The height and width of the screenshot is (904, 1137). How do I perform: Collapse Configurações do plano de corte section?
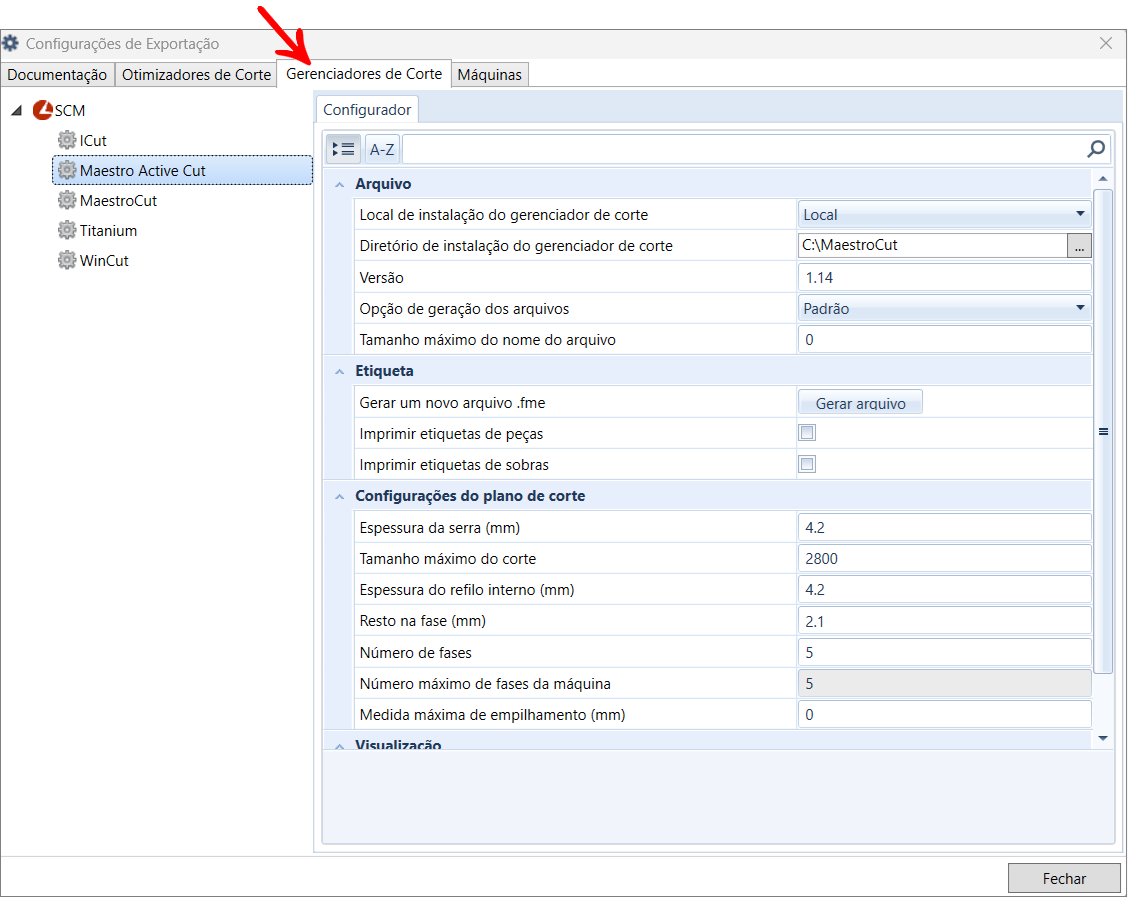coord(339,497)
